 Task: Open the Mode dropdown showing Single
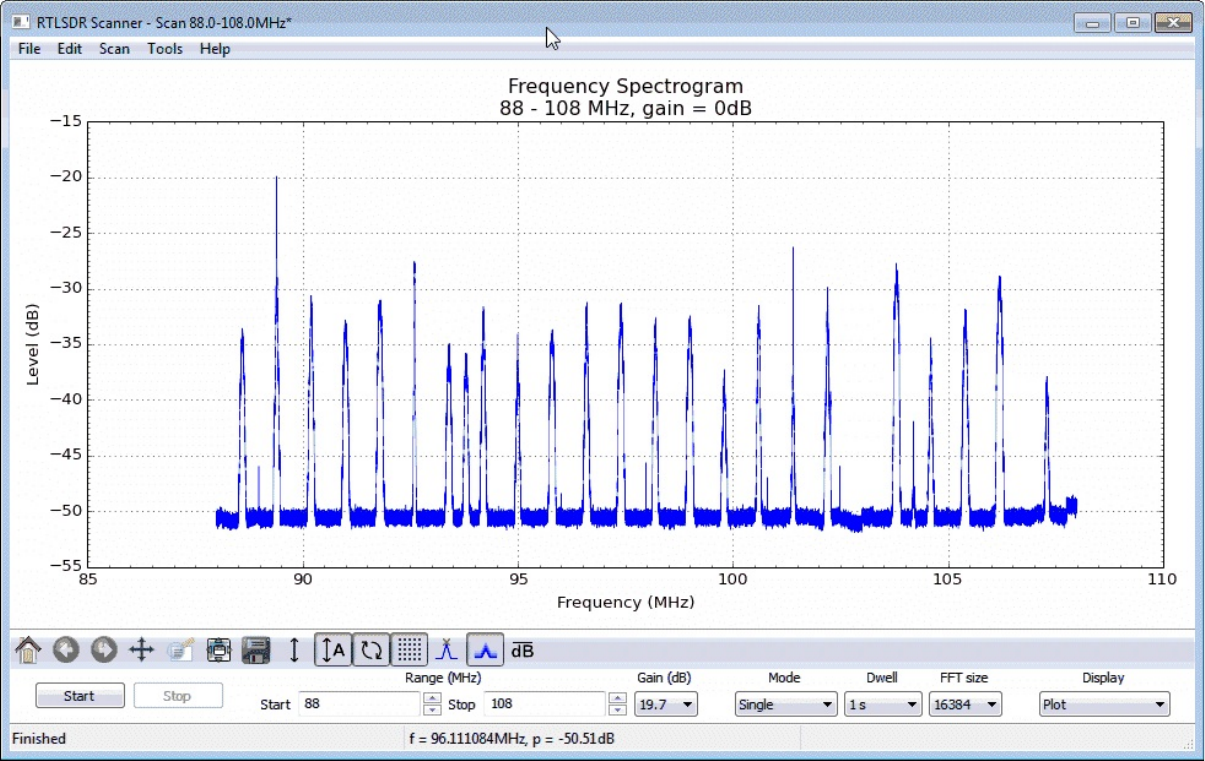point(786,705)
